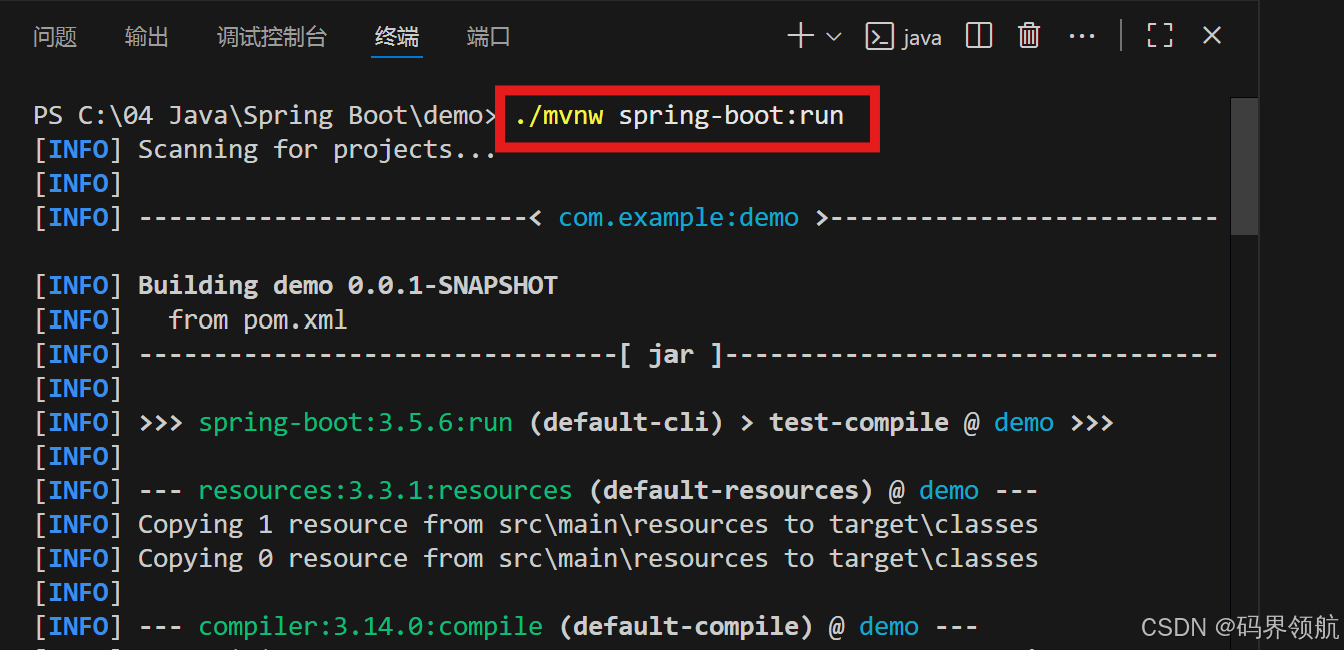The width and height of the screenshot is (1344, 650).
Task: Switch to the 输出 (Output) tab
Action: click(x=147, y=37)
